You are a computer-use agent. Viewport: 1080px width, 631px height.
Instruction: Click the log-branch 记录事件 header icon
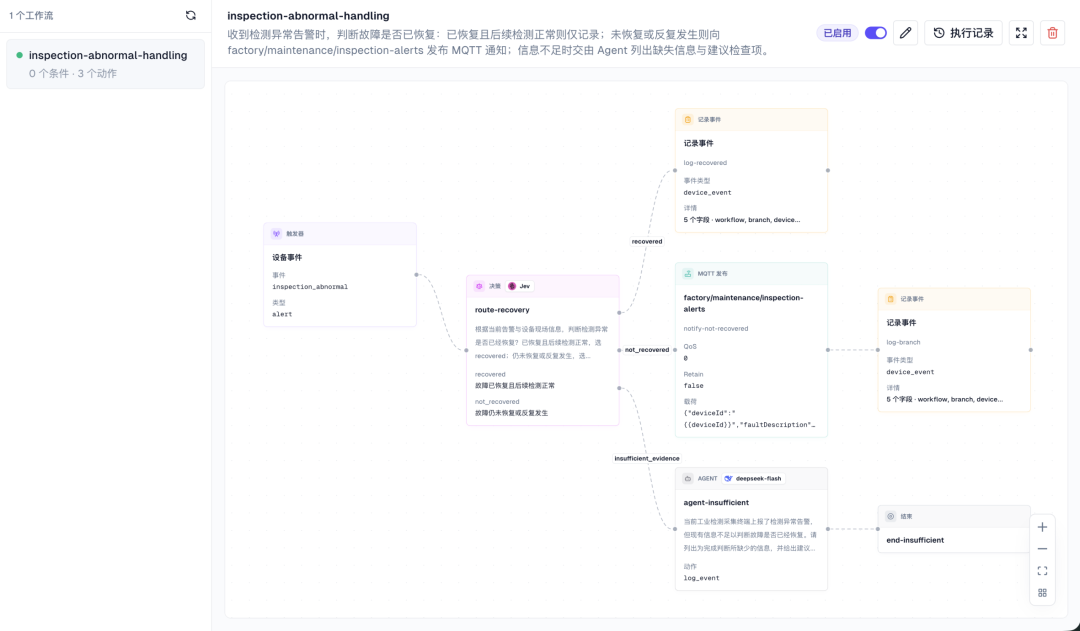tap(891, 299)
